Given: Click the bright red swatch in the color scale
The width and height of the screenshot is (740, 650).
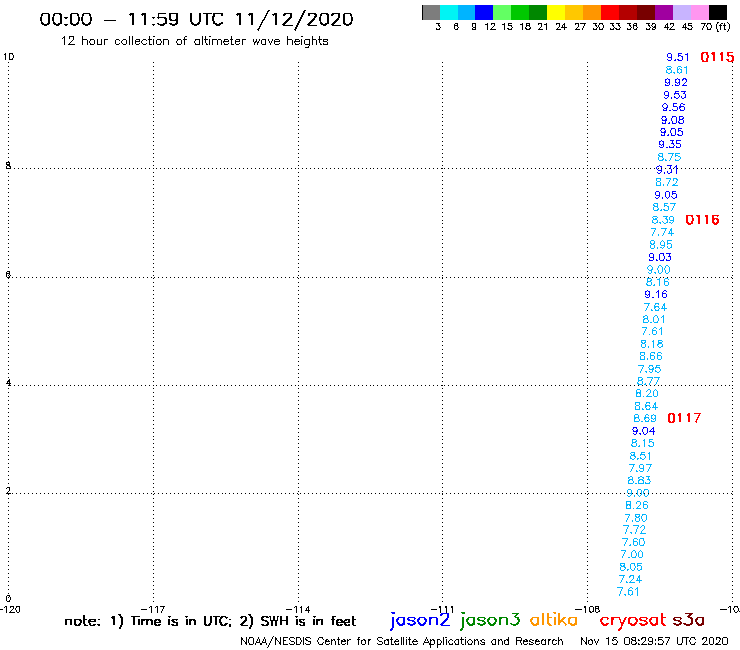Looking at the screenshot, I should [610, 12].
